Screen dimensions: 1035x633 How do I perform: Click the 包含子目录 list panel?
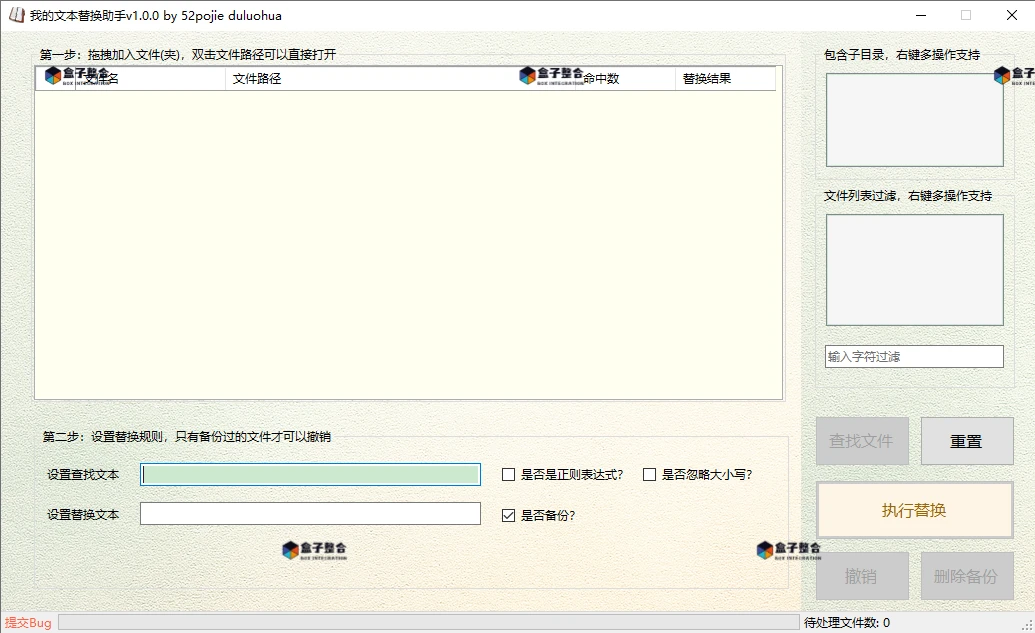pyautogui.click(x=913, y=118)
